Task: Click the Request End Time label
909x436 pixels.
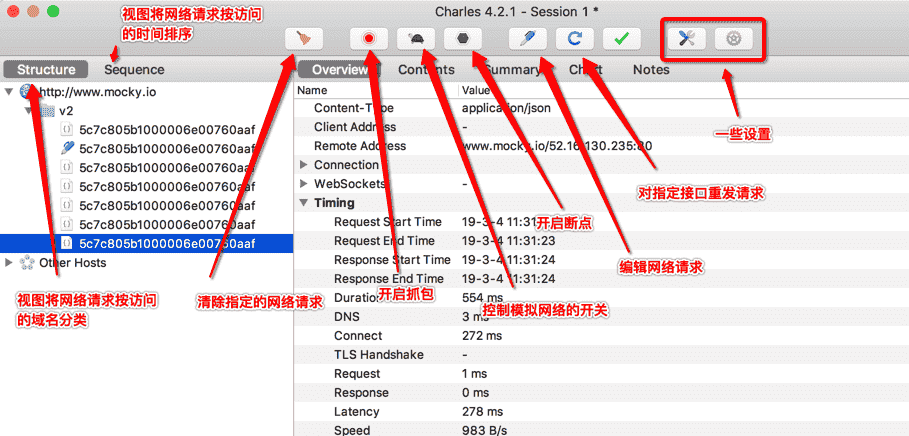Action: click(x=384, y=241)
